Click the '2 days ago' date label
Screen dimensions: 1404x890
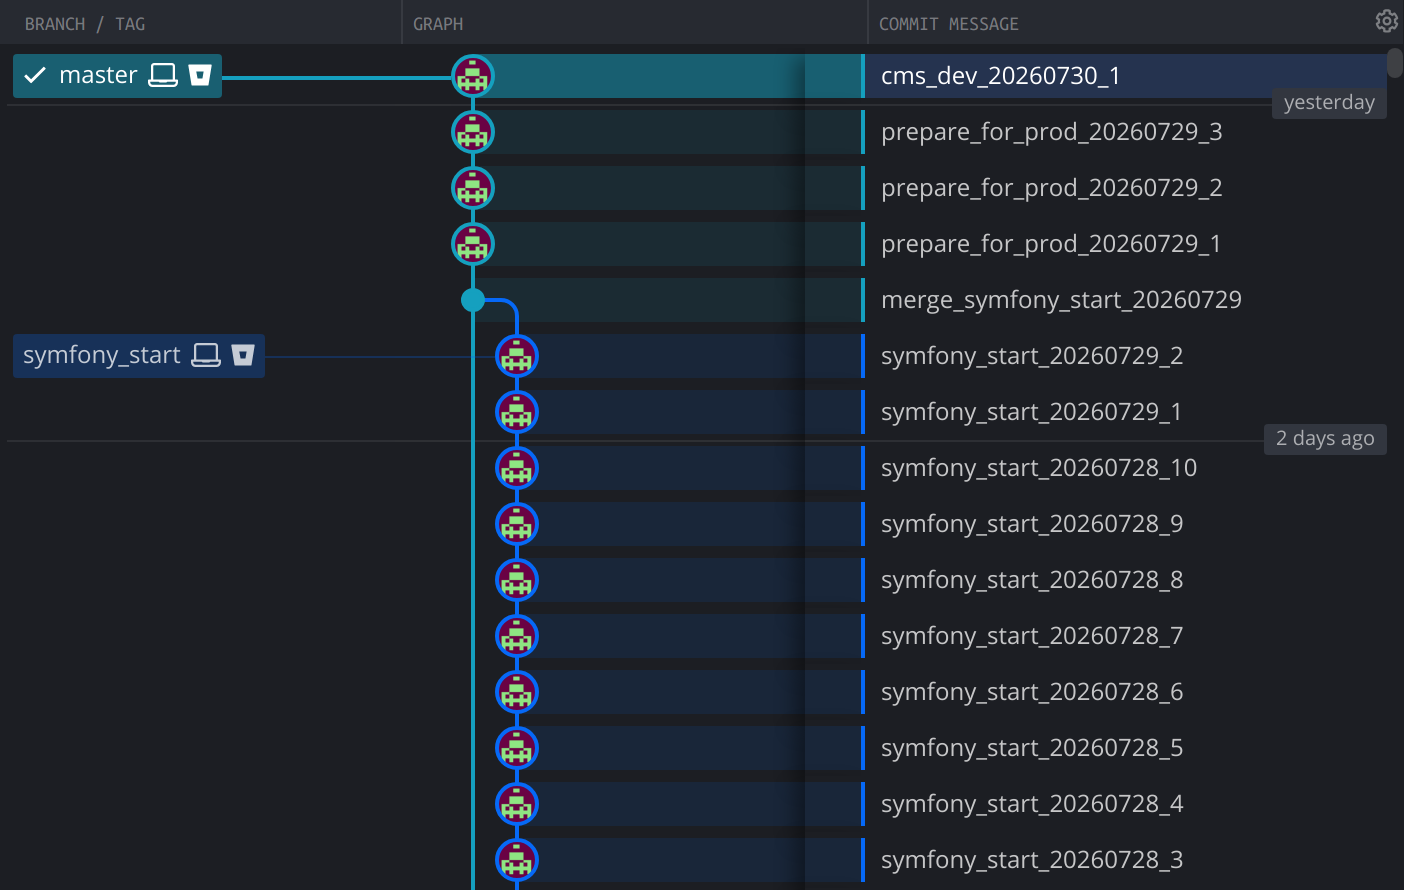coord(1325,439)
